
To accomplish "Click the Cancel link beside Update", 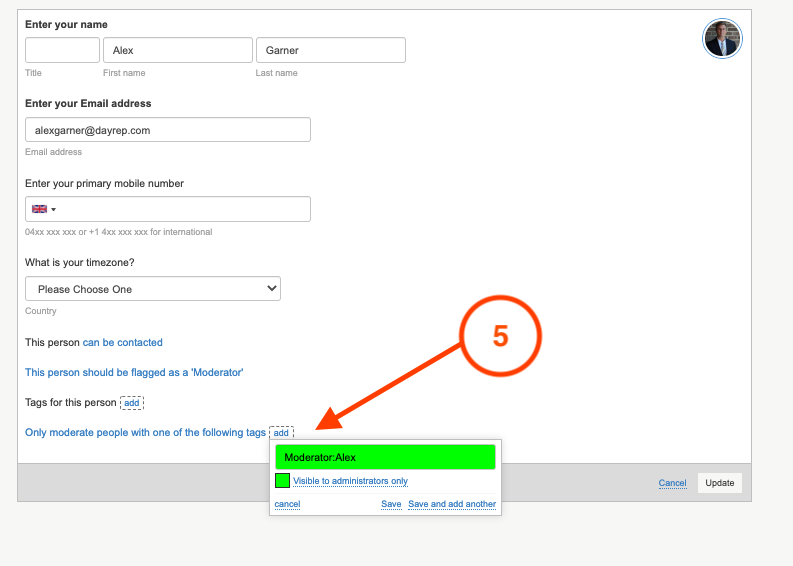I will click(x=672, y=483).
